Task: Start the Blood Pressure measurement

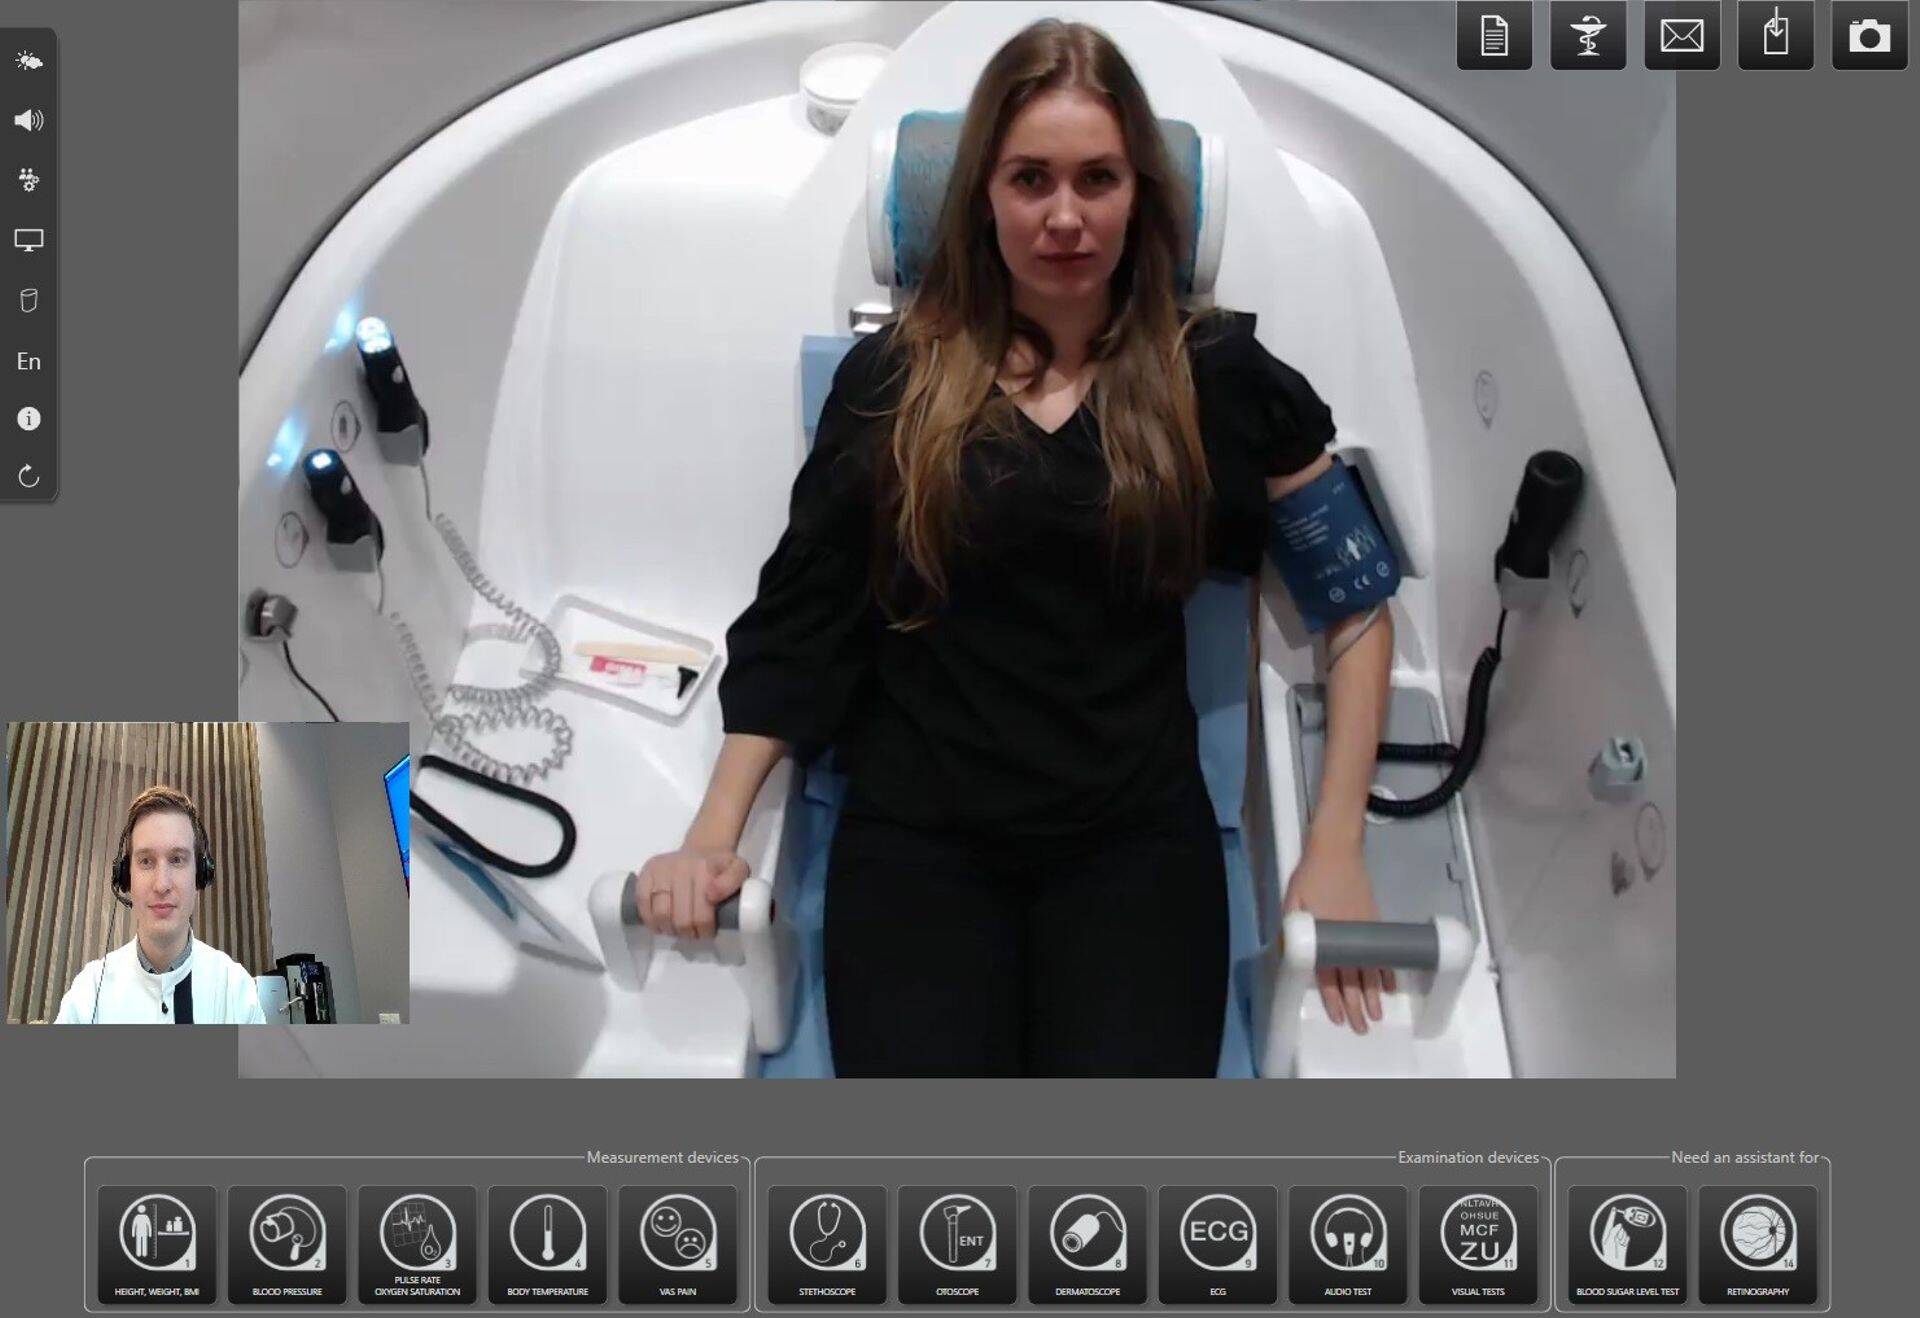Action: point(287,1243)
